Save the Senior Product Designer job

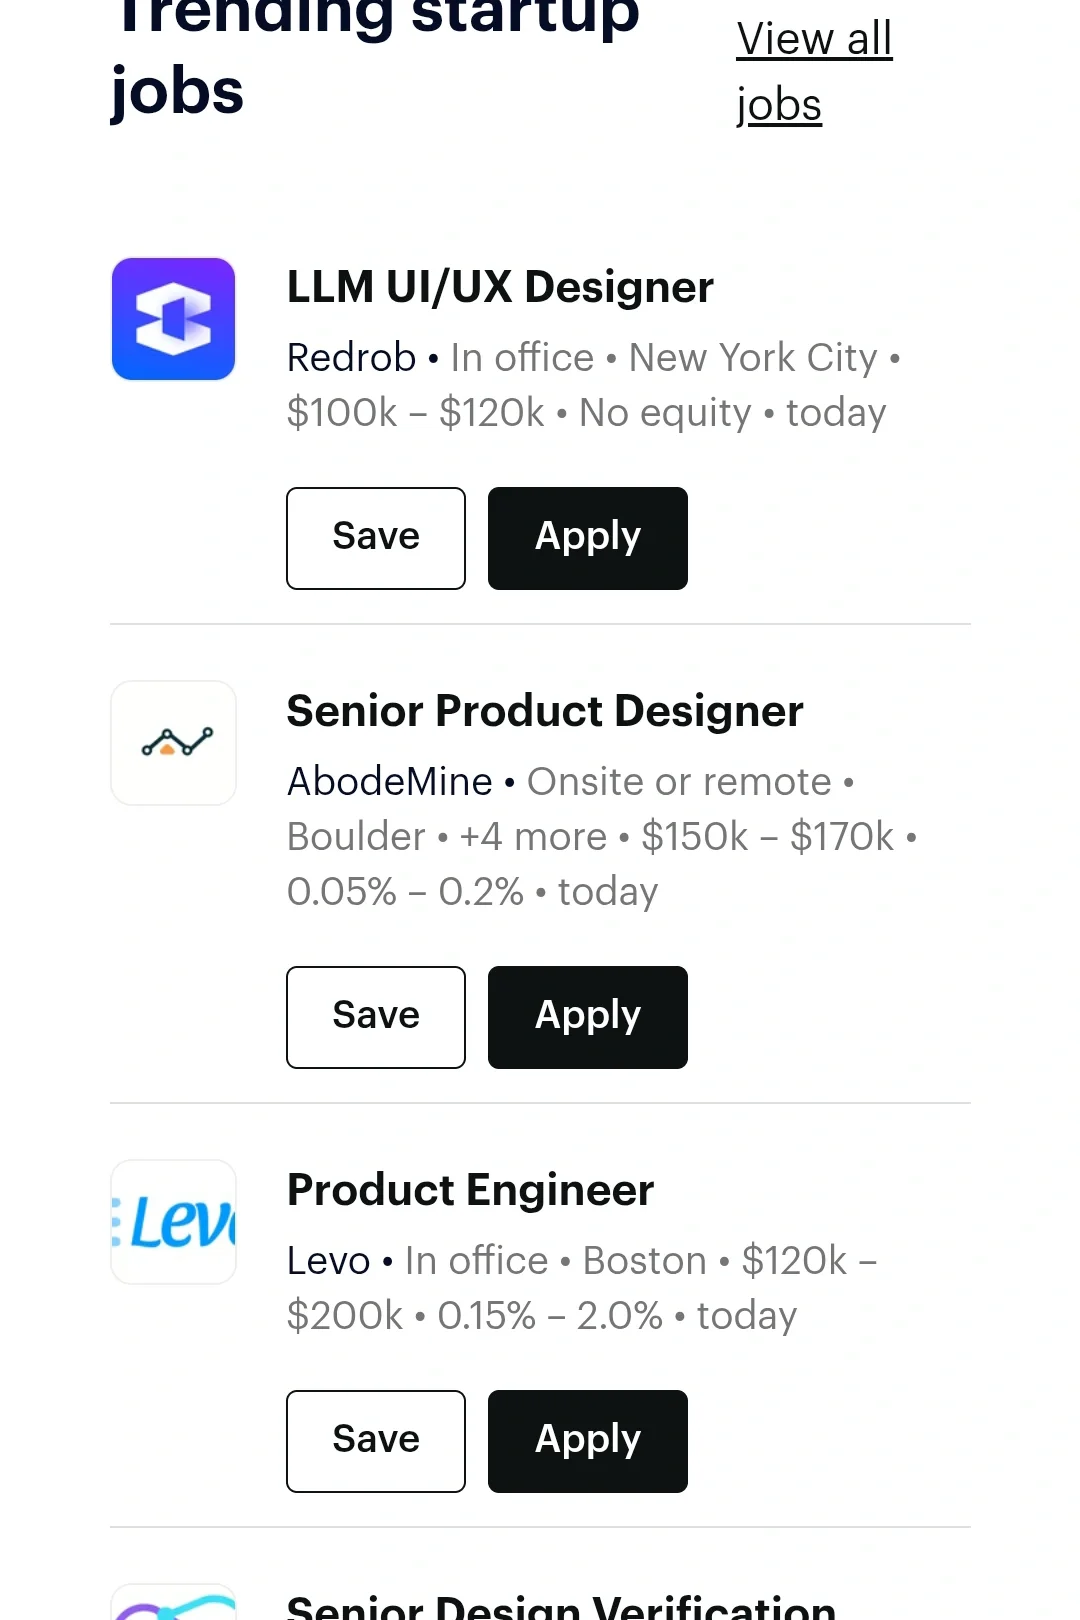[376, 1017]
